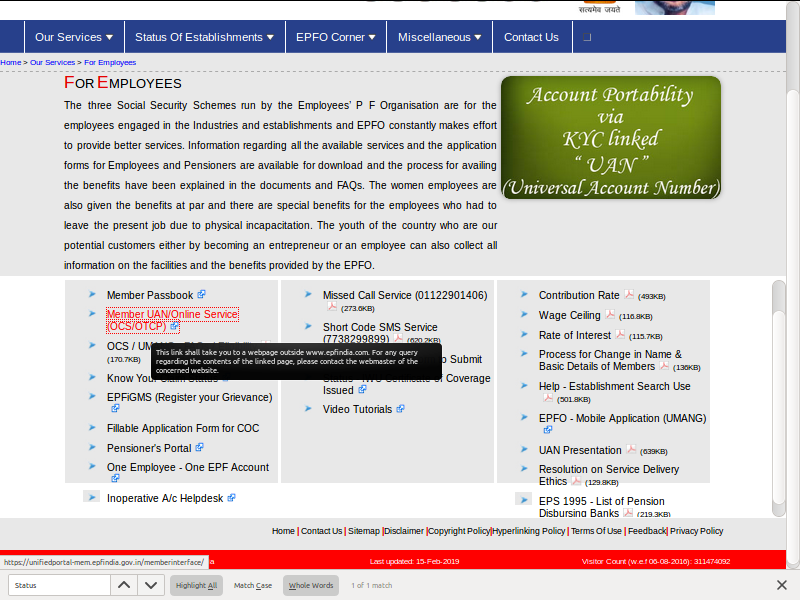The width and height of the screenshot is (800, 600).
Task: Click external link icon after Video Tutorials
Action: click(x=400, y=408)
